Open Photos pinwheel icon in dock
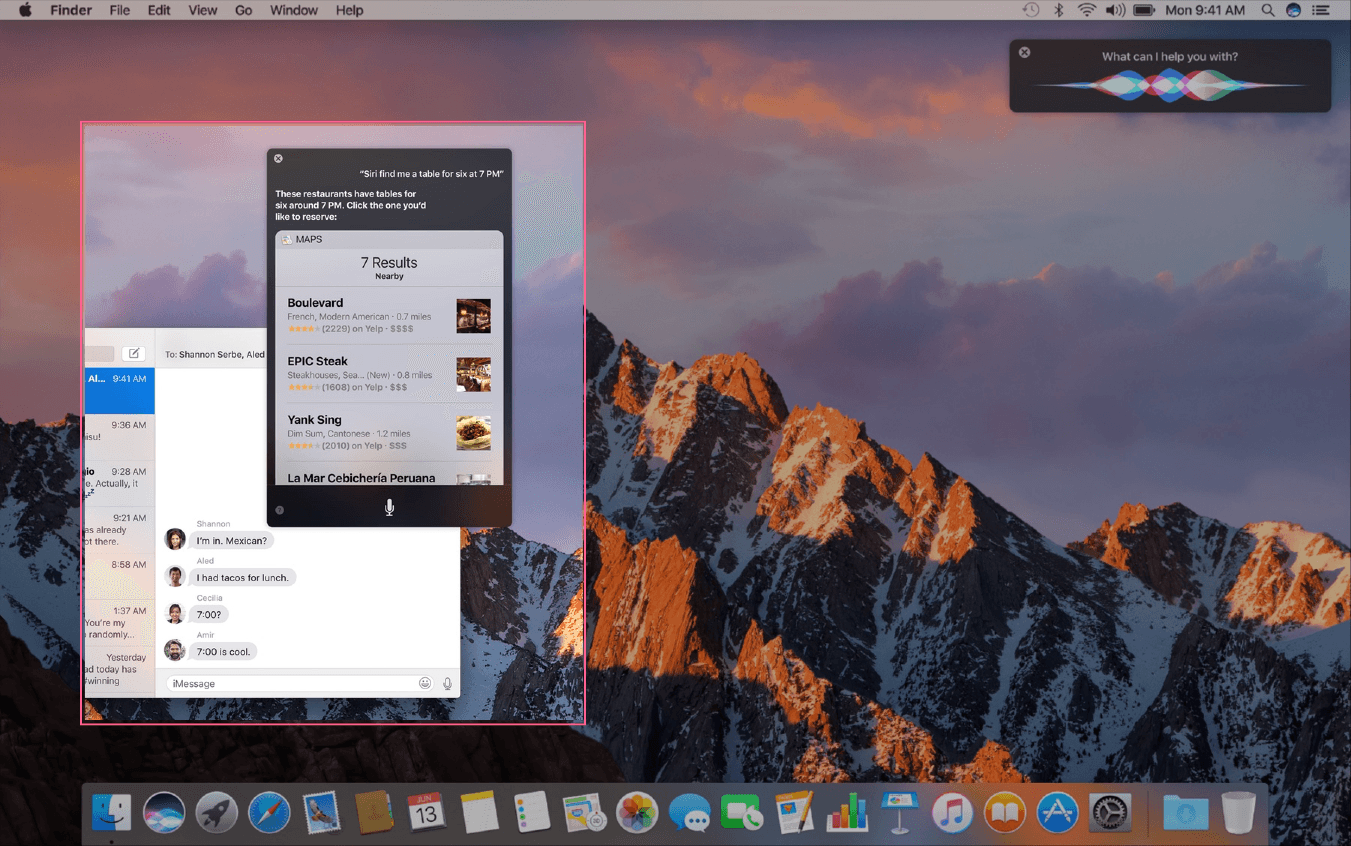Viewport: 1351px width, 846px height. [x=636, y=812]
